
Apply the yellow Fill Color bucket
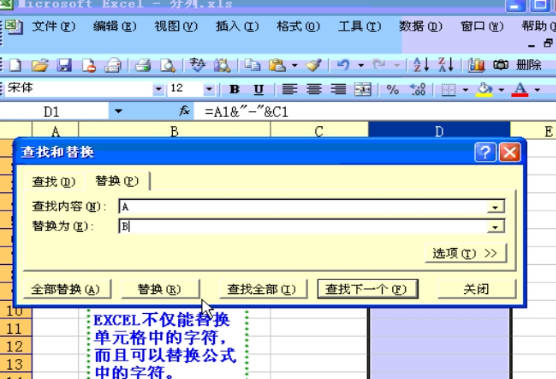[484, 90]
